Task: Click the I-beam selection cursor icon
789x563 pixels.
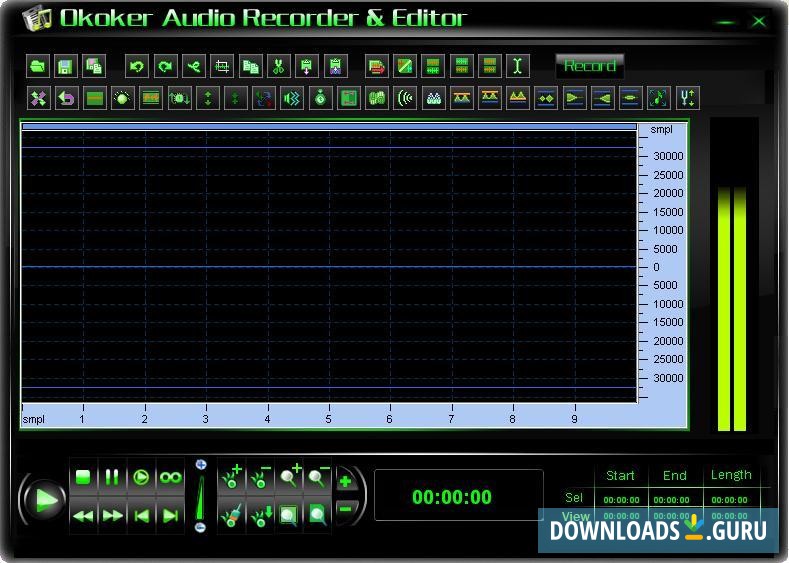Action: [x=518, y=66]
